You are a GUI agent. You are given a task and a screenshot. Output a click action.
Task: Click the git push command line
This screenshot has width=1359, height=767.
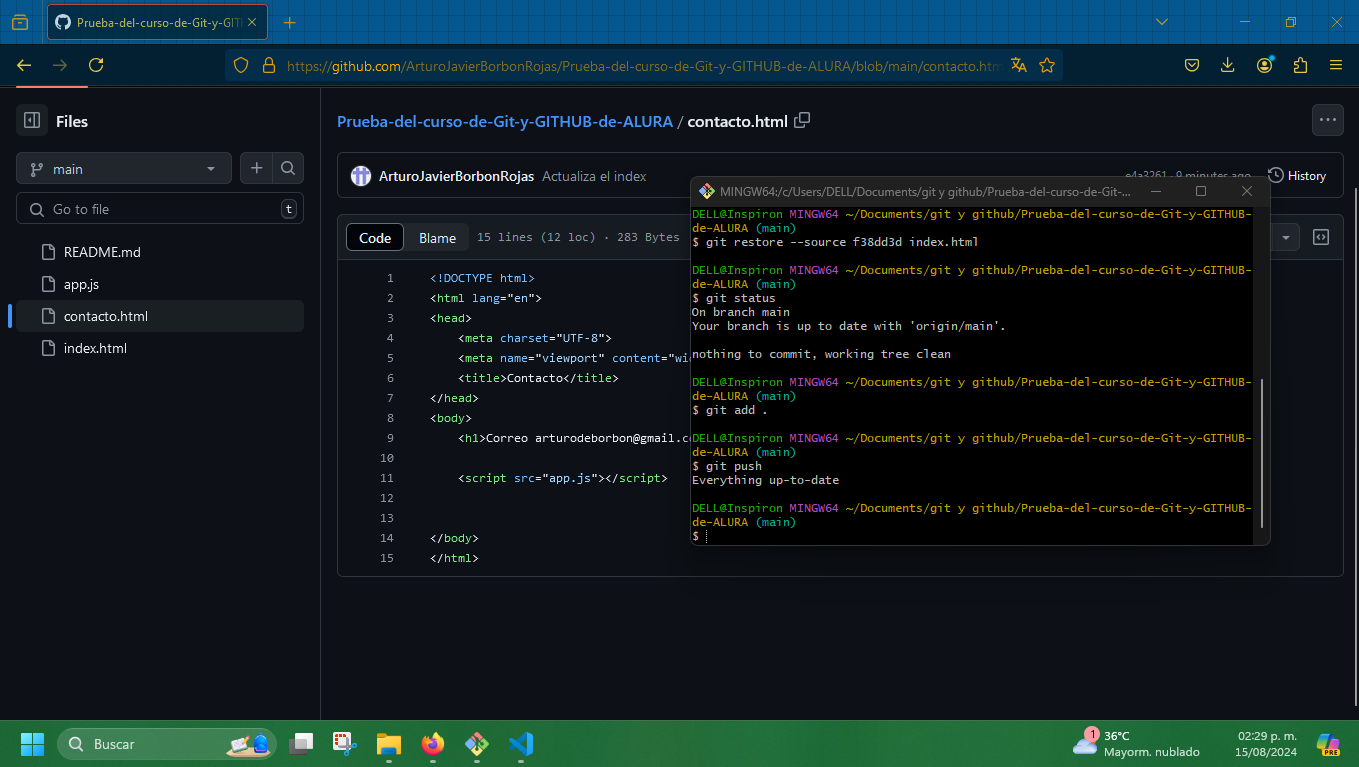point(727,466)
